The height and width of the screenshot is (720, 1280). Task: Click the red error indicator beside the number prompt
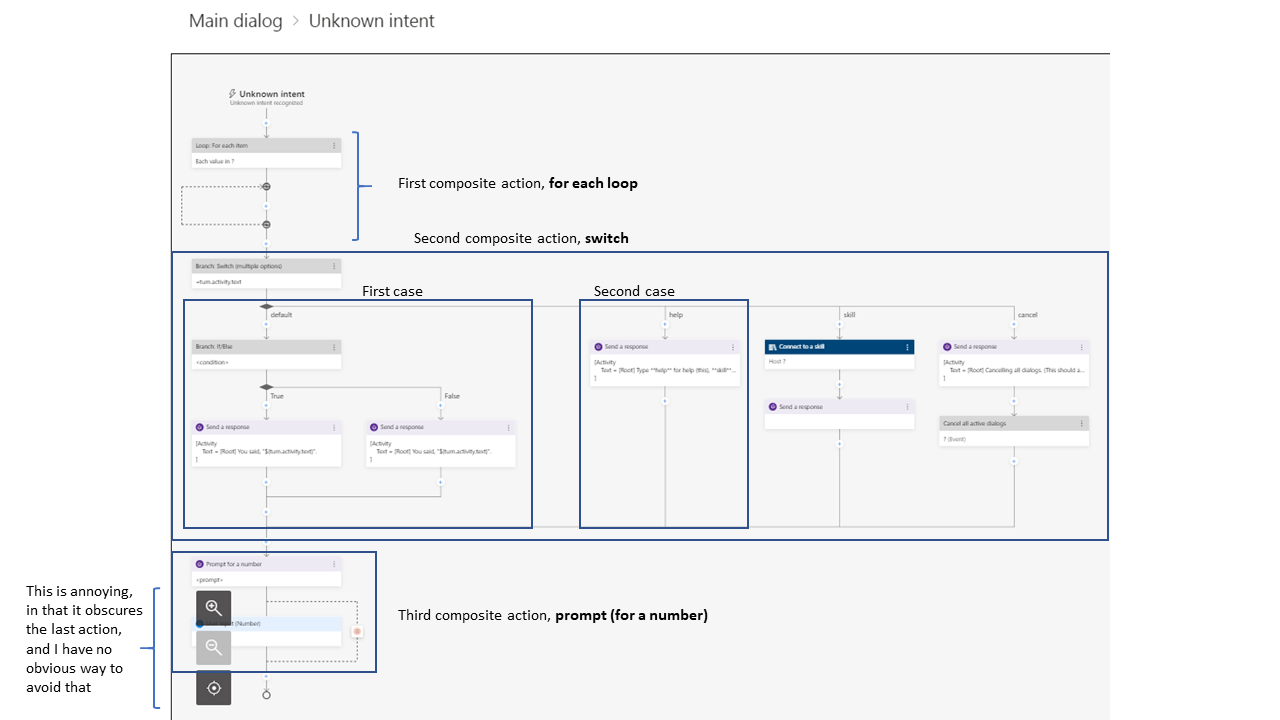pyautogui.click(x=357, y=631)
